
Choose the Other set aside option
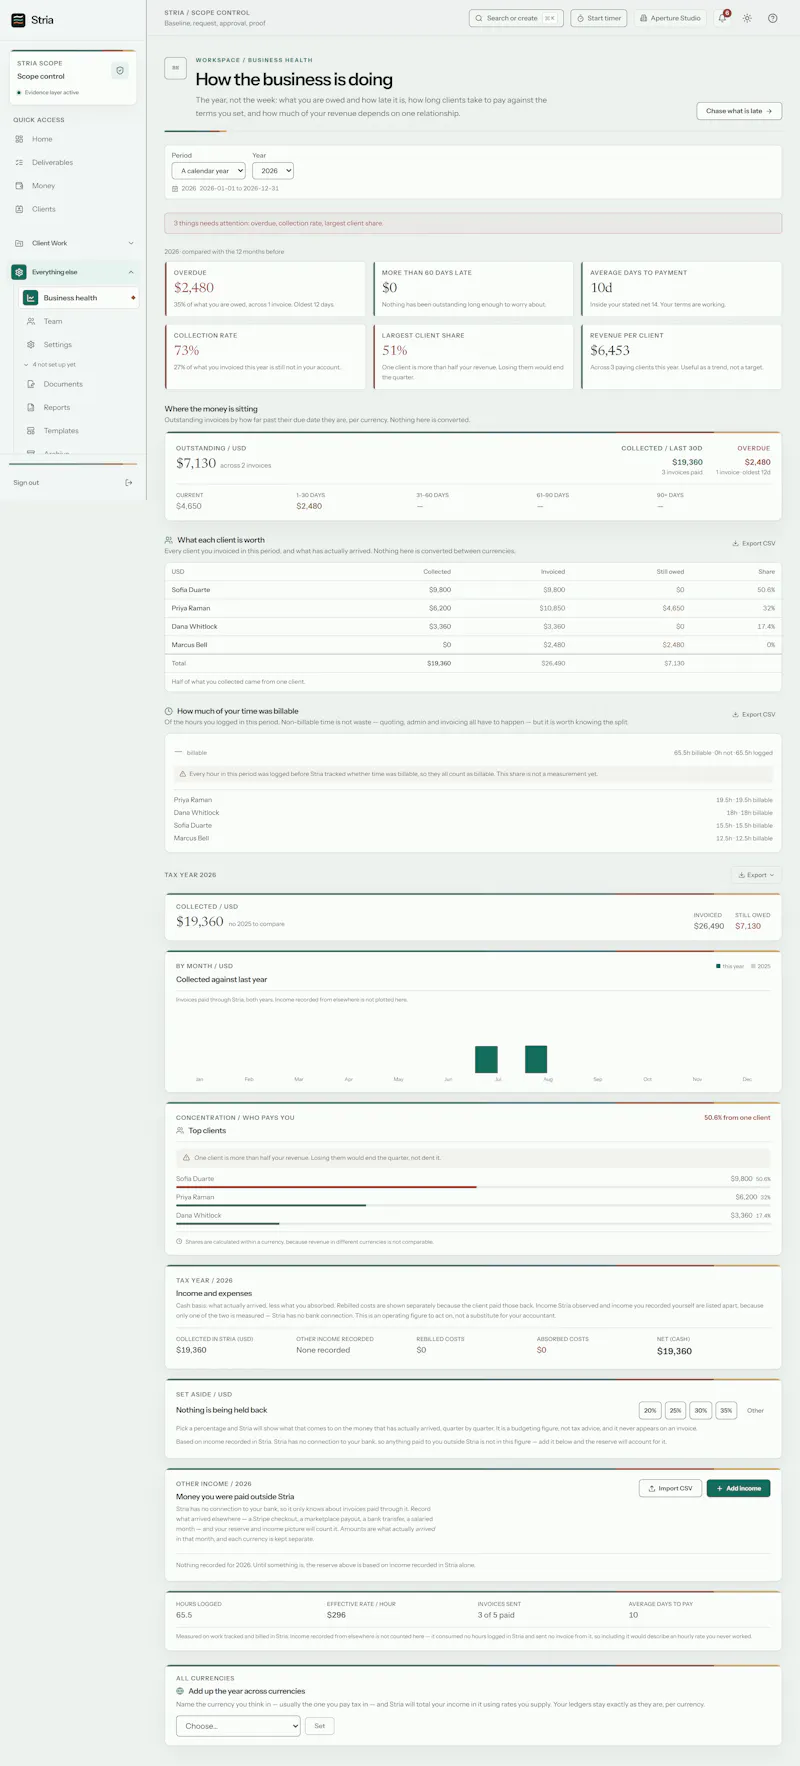tap(755, 1410)
